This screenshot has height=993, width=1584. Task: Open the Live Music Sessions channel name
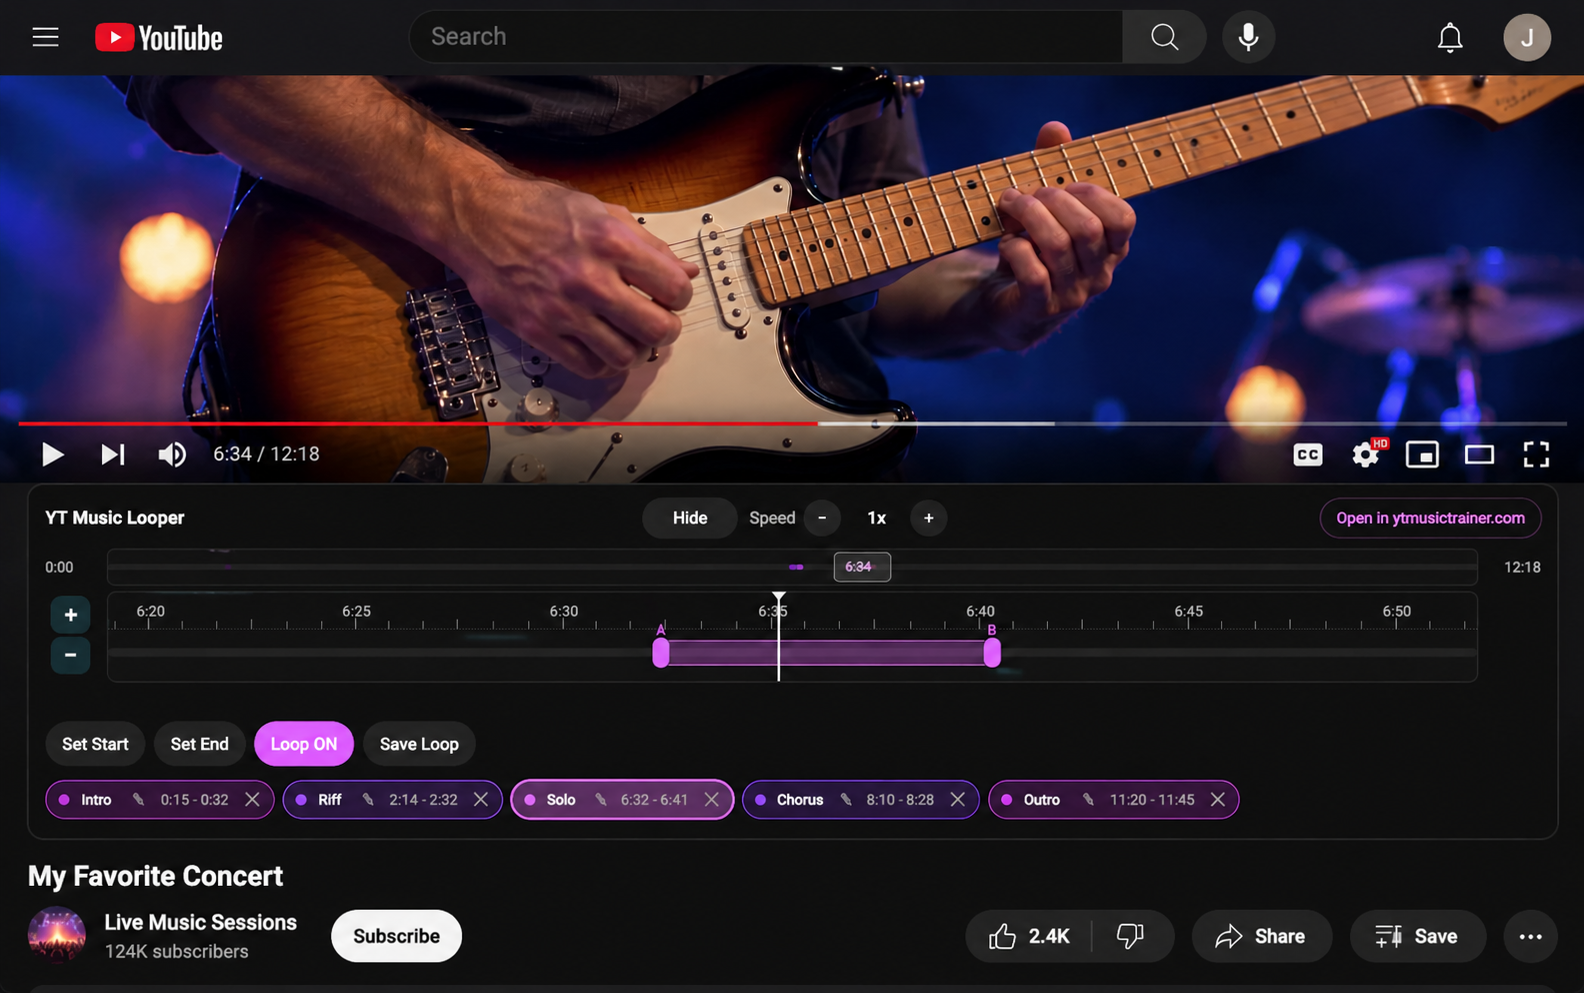200,923
